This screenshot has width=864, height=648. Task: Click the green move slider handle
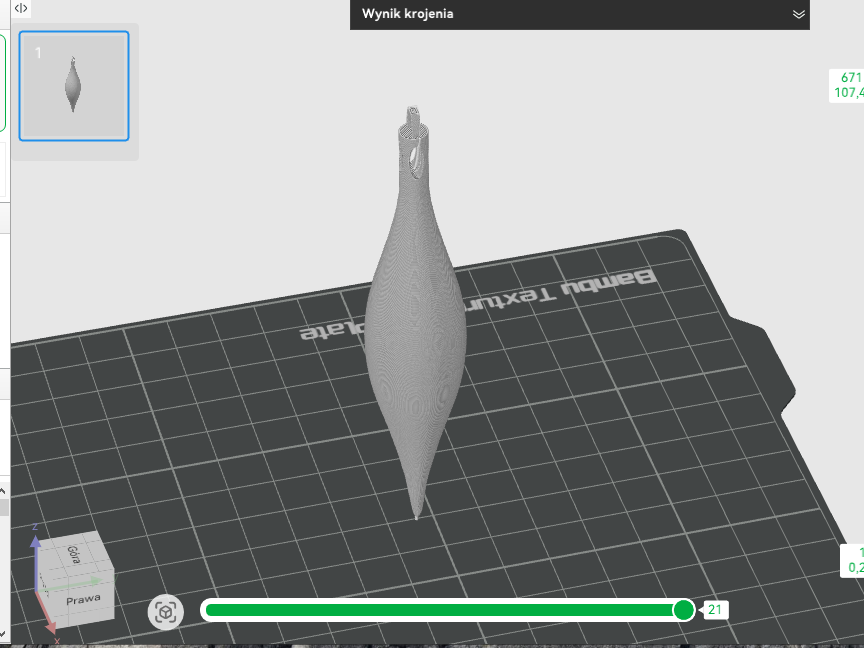tap(684, 610)
